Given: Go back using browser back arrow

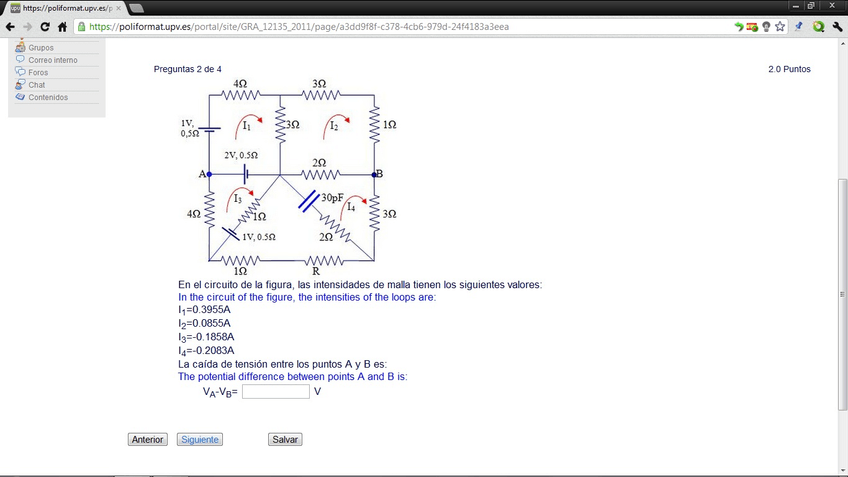Looking at the screenshot, I should (10, 27).
